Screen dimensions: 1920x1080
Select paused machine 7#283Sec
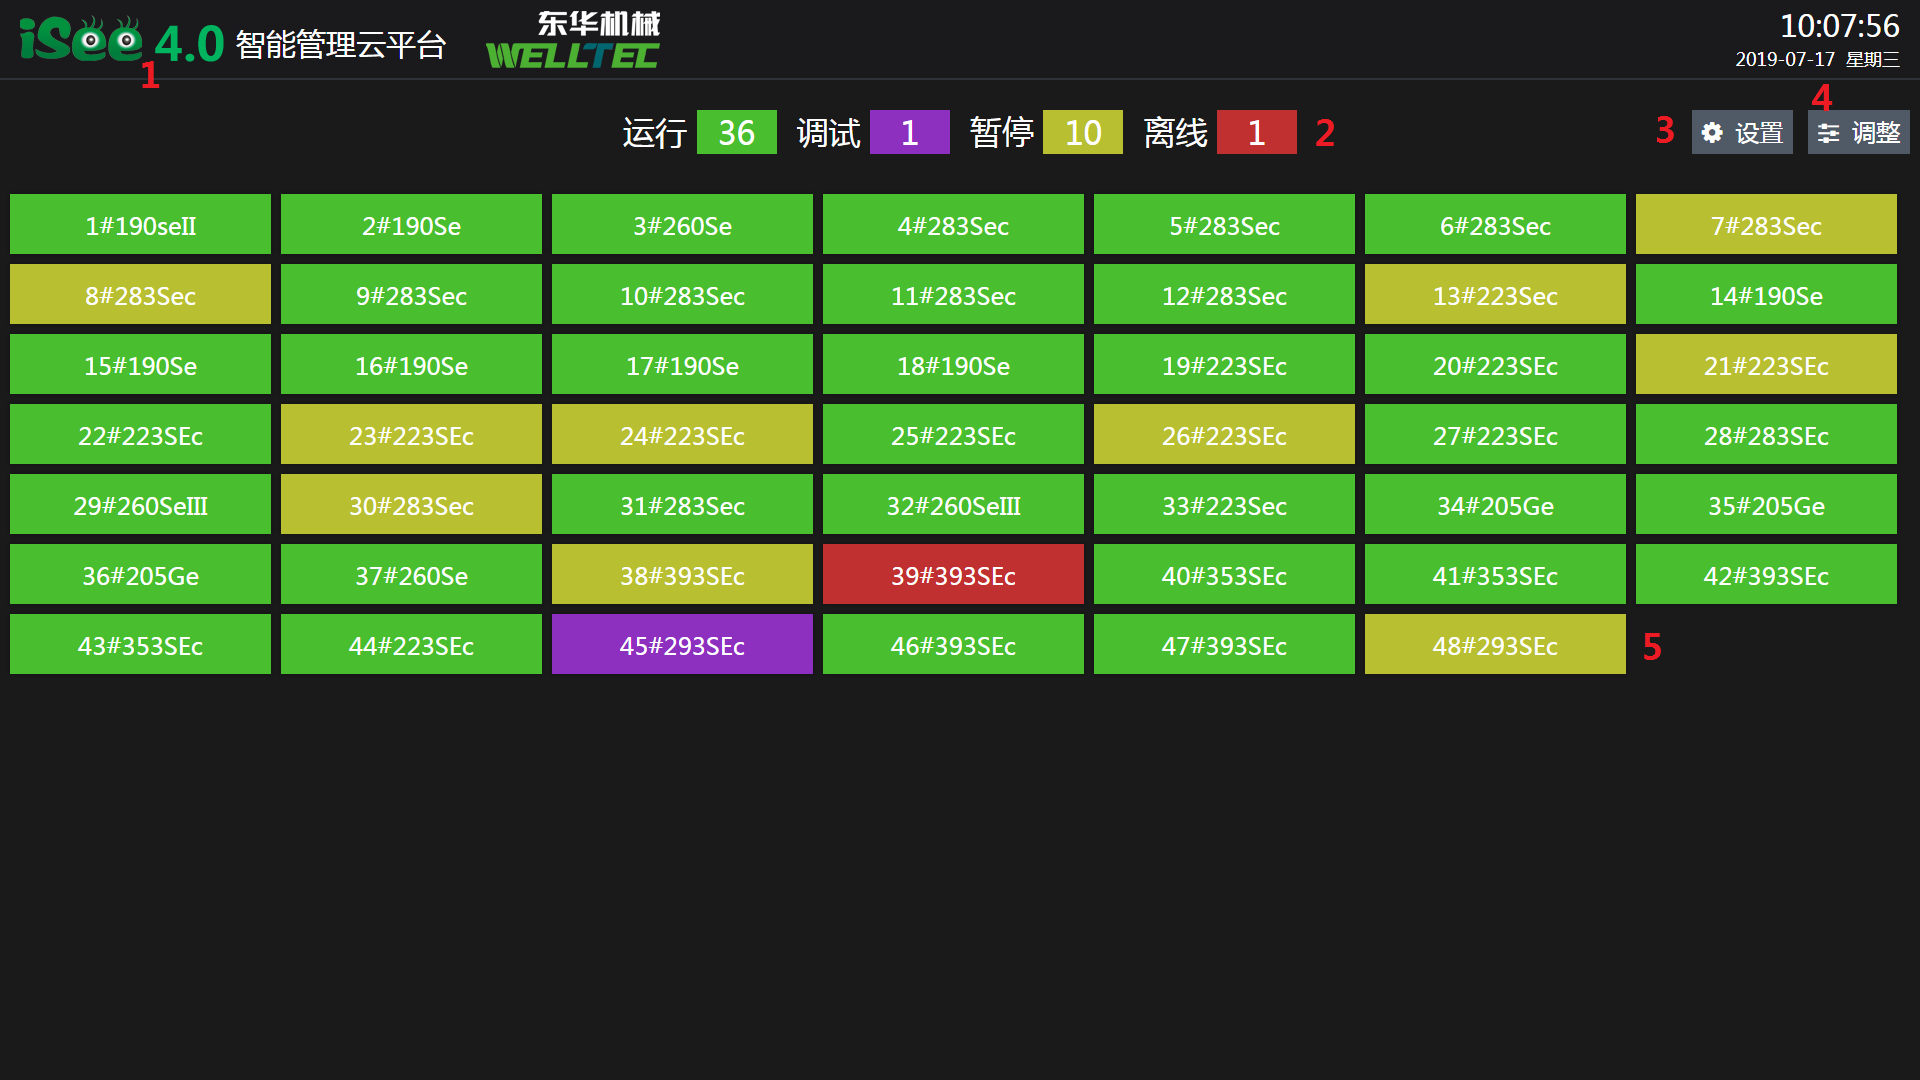click(x=1766, y=225)
